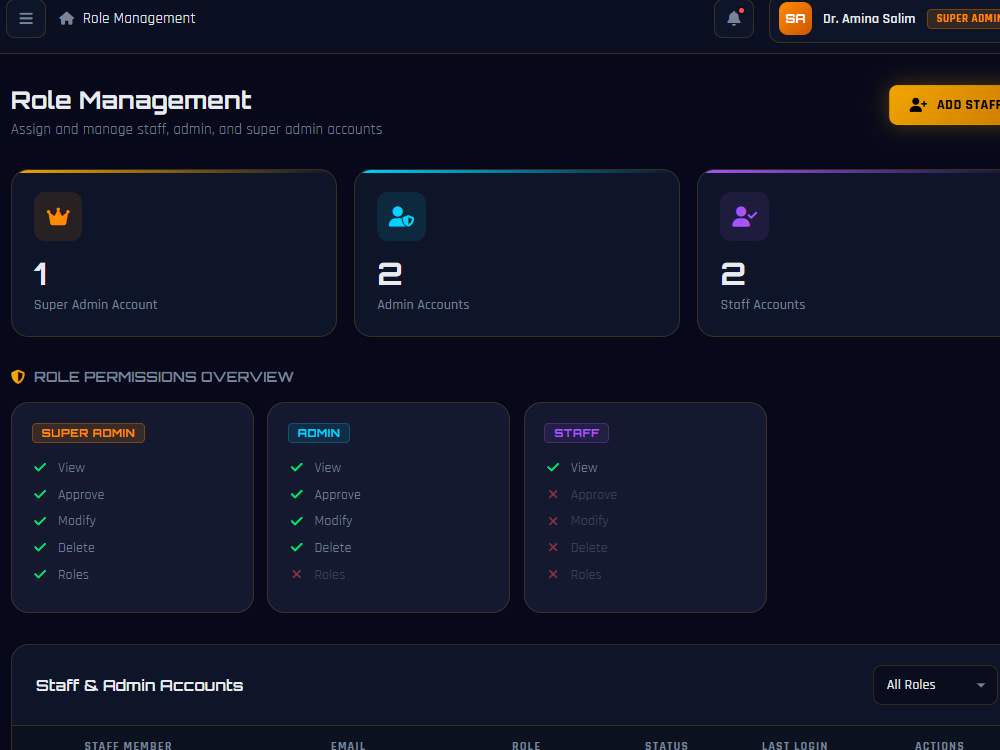Click the Admin Roles cross mark

pos(297,574)
